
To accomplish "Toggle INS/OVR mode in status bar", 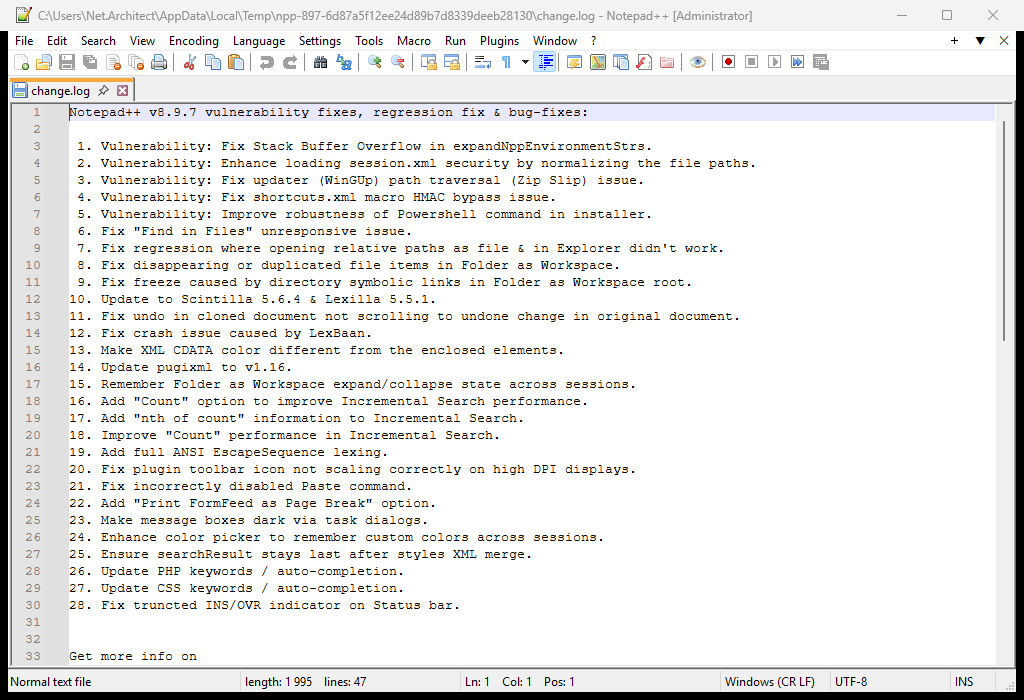I will (x=964, y=682).
